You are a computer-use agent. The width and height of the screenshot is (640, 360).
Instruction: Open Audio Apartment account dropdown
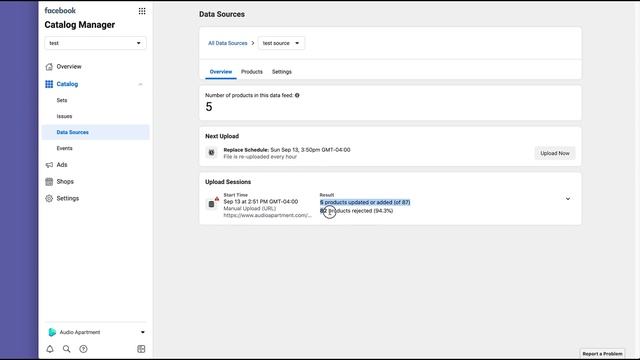point(142,332)
